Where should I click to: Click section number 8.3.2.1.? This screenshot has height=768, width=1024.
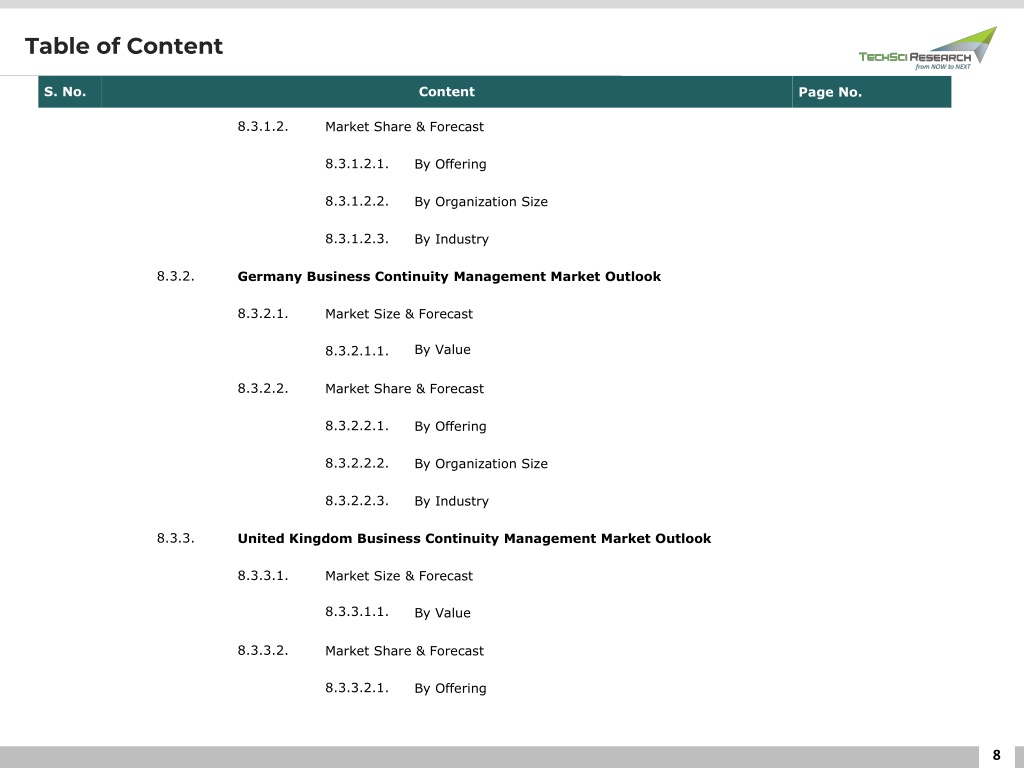pyautogui.click(x=263, y=313)
